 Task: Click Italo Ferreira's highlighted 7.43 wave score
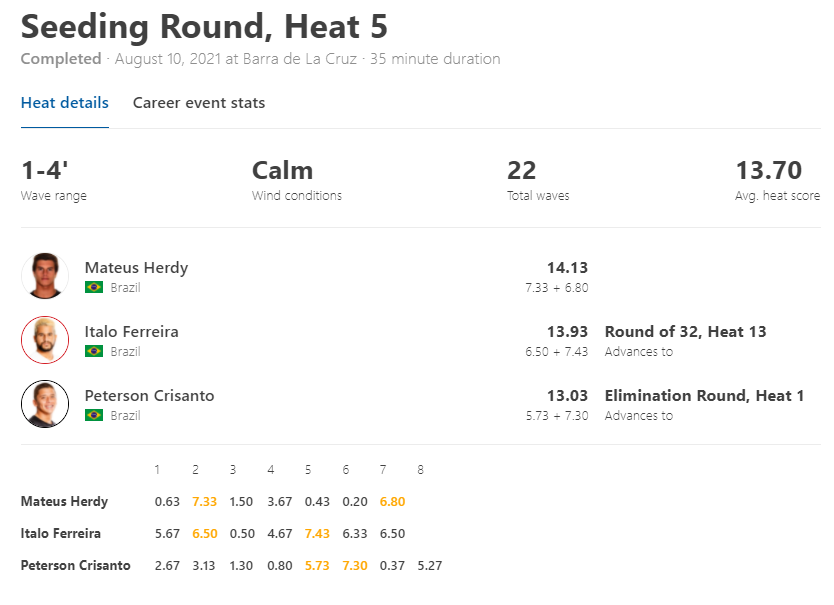317,533
